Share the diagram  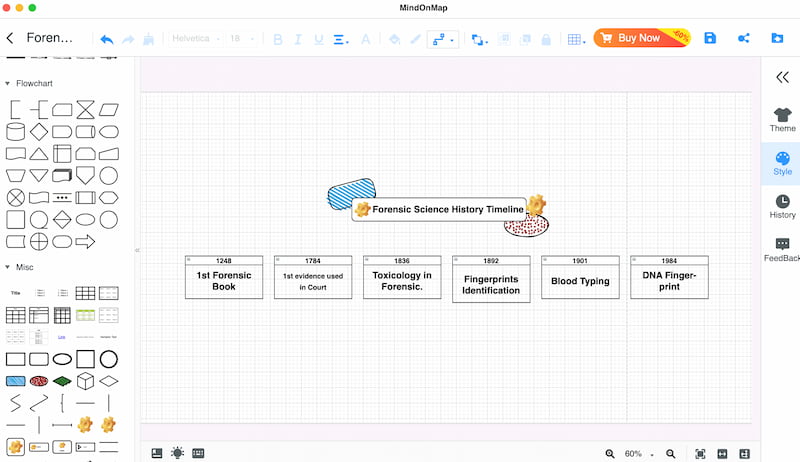coord(743,38)
